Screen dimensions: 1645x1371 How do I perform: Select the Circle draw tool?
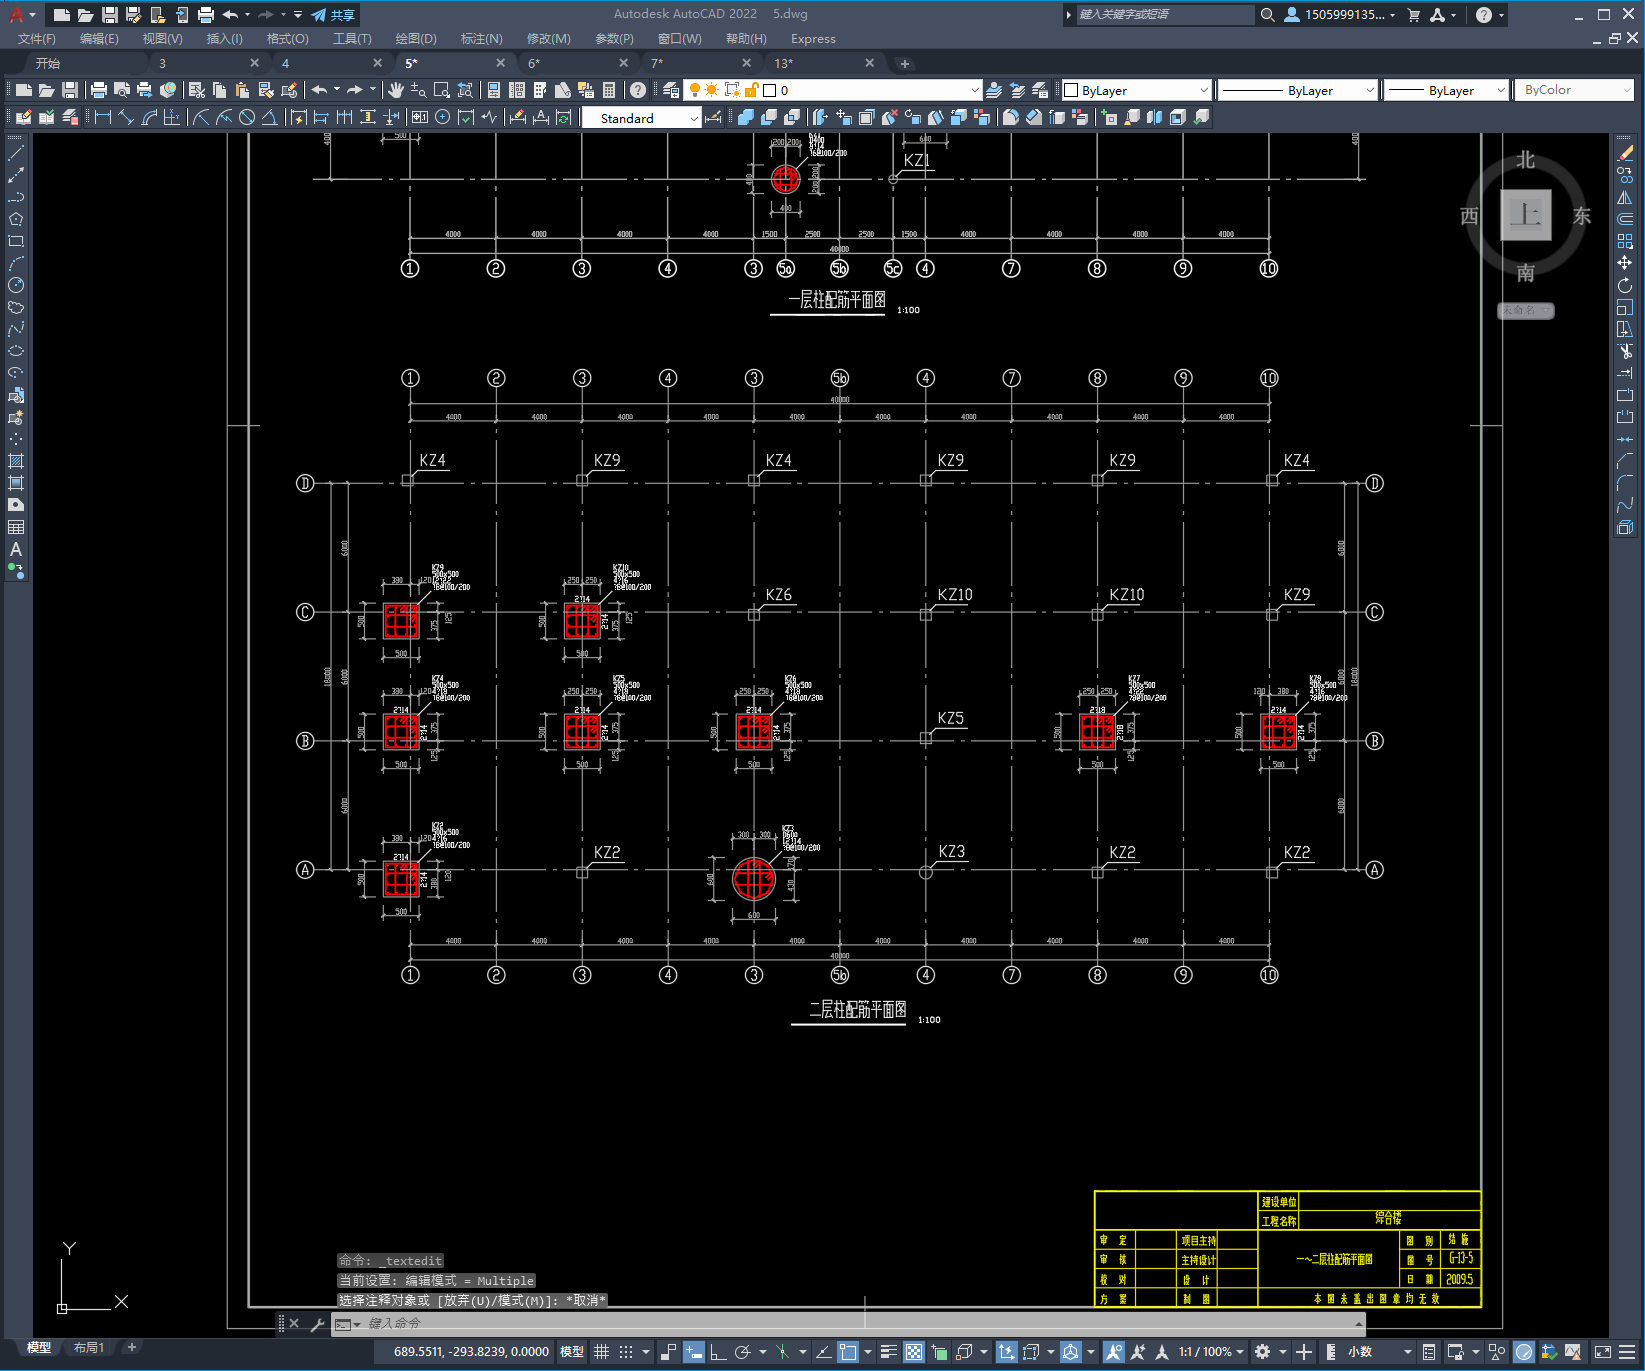tap(16, 285)
